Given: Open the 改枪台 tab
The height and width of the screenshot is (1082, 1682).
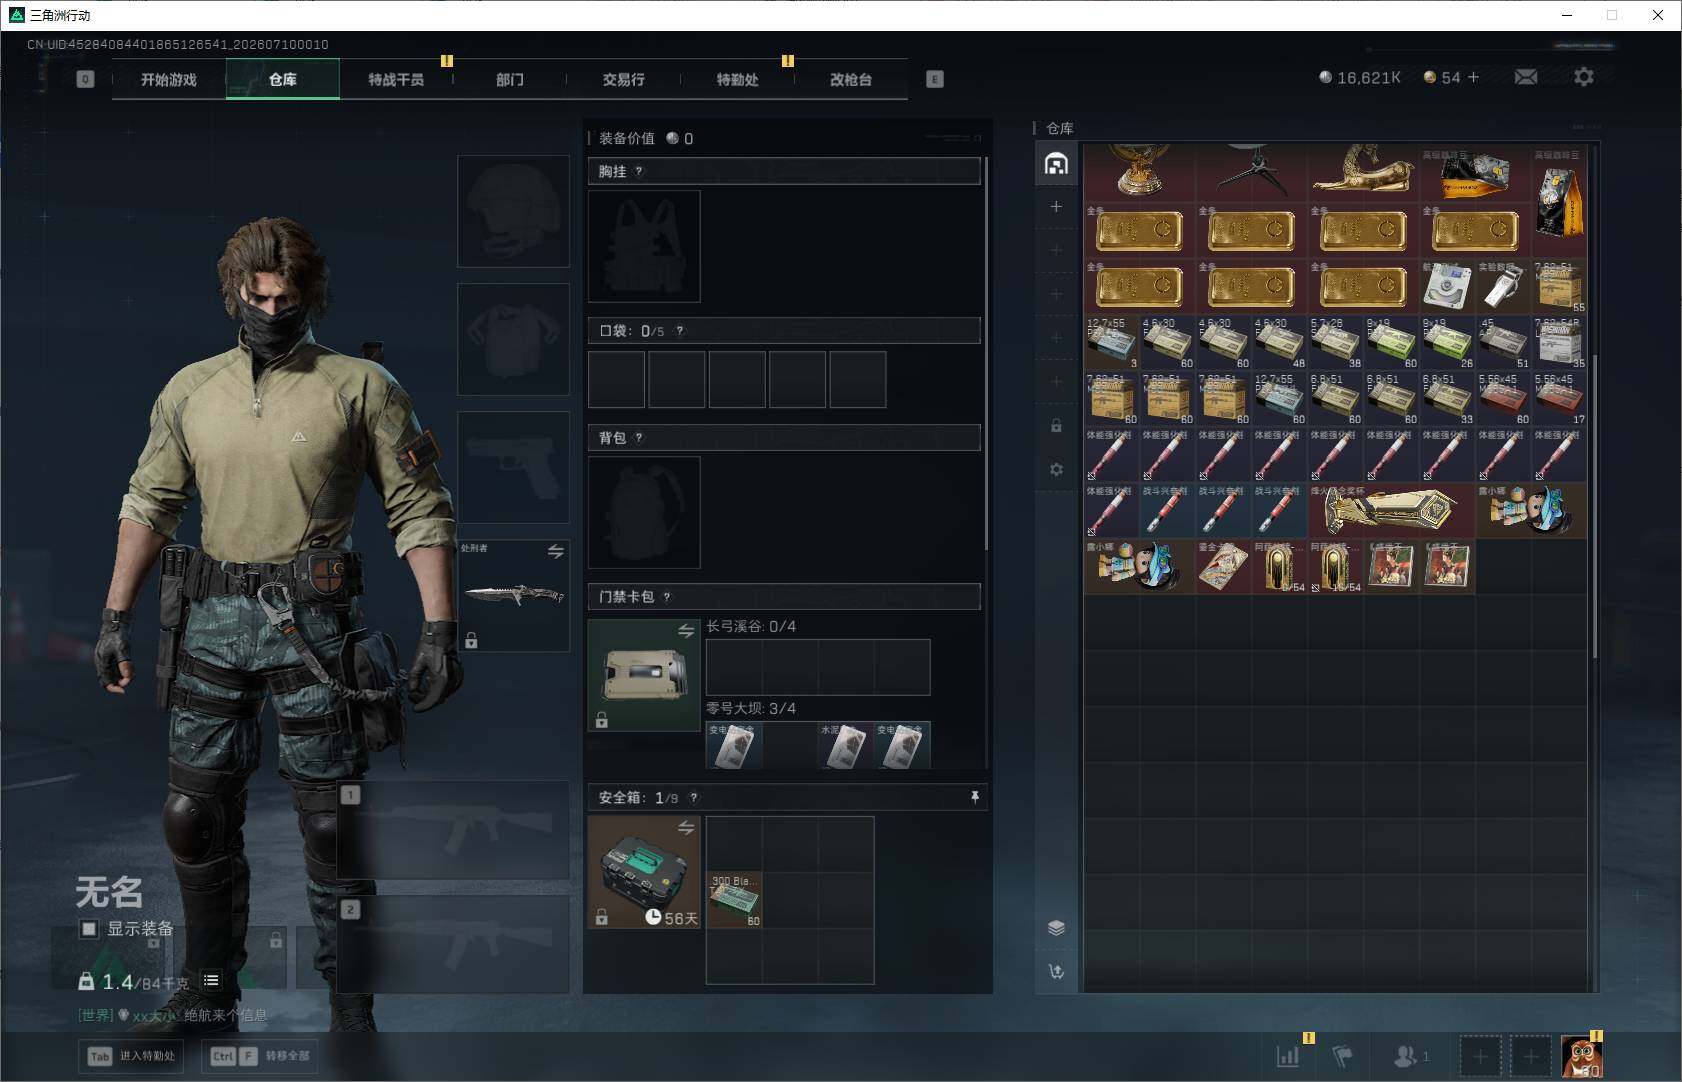Looking at the screenshot, I should [851, 80].
